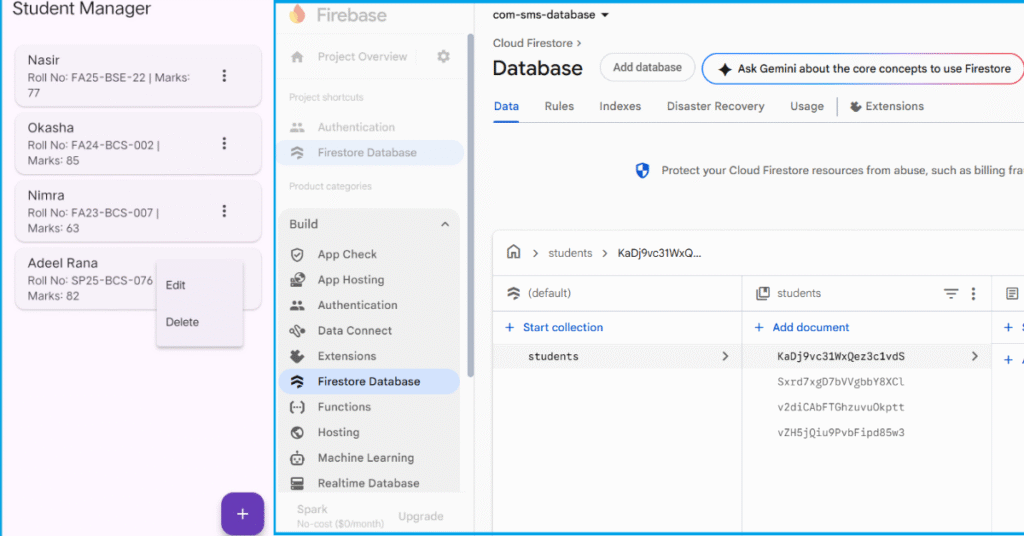
Task: Click the purple add student plus button
Action: (242, 513)
